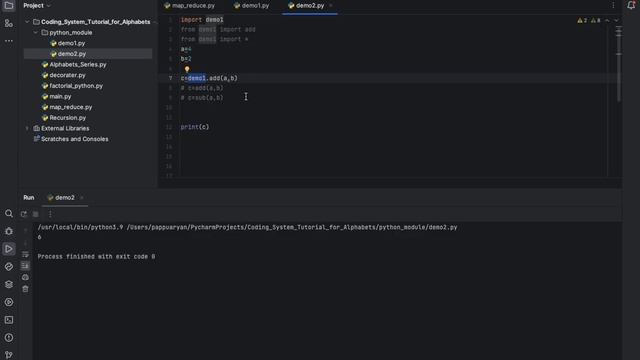Image resolution: width=640 pixels, height=360 pixels.
Task: Open editor tabs more options menu
Action: pos(613,5)
